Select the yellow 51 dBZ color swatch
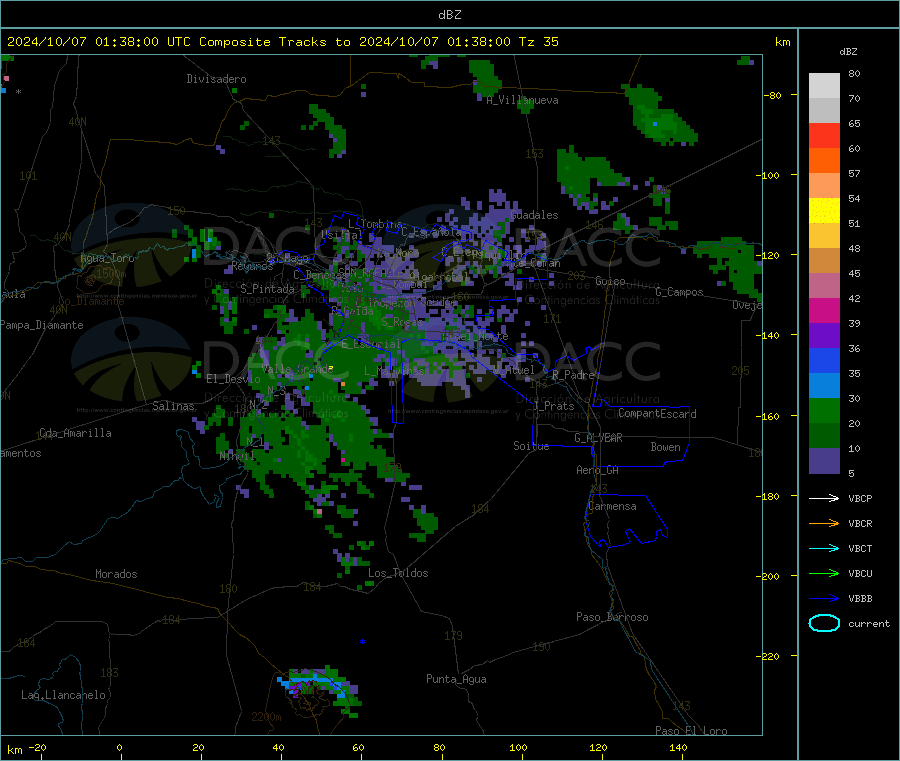This screenshot has height=761, width=900. tap(824, 211)
